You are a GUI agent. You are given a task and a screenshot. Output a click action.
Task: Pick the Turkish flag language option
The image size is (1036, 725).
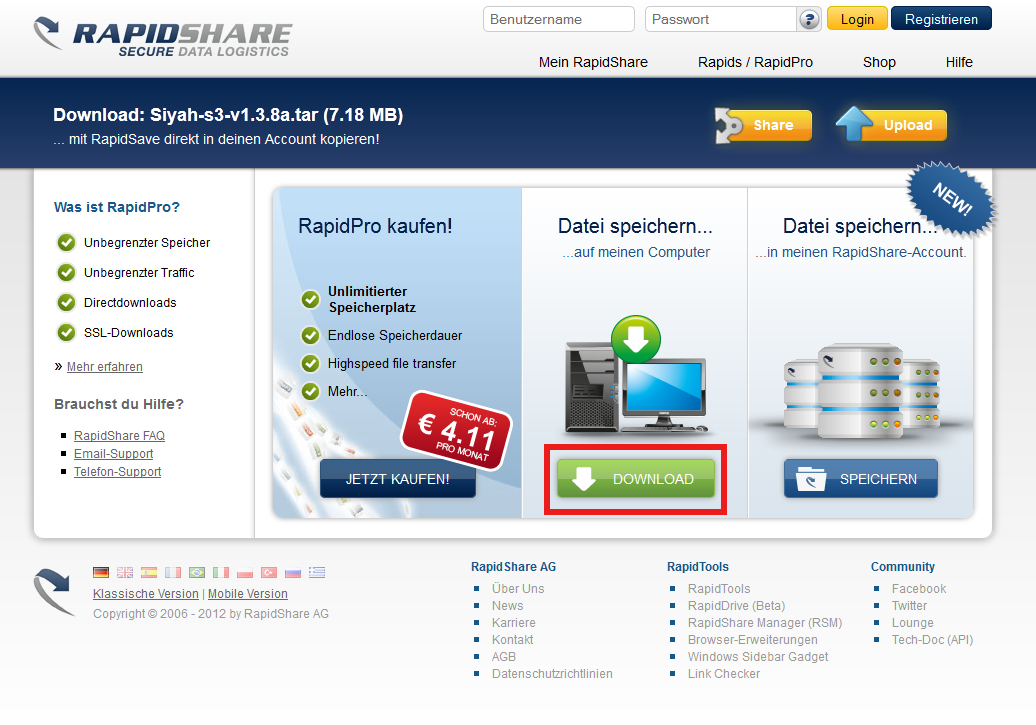(269, 572)
